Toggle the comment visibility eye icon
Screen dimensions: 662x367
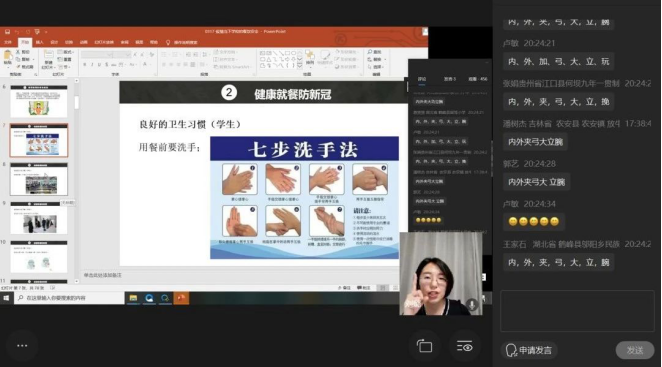click(464, 347)
